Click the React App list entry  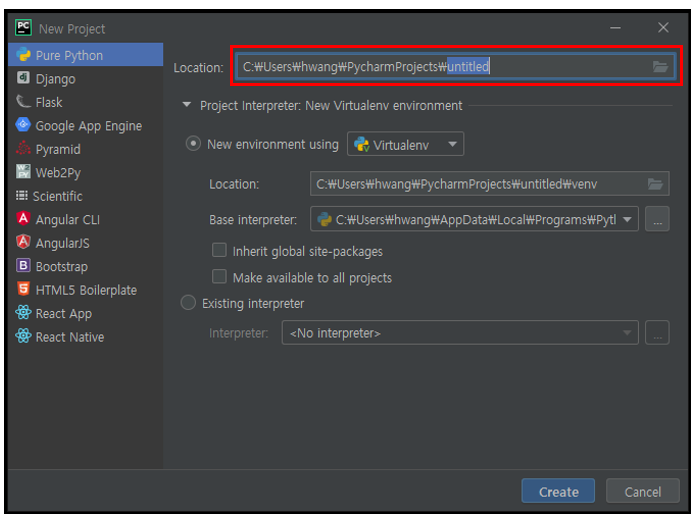point(86,314)
